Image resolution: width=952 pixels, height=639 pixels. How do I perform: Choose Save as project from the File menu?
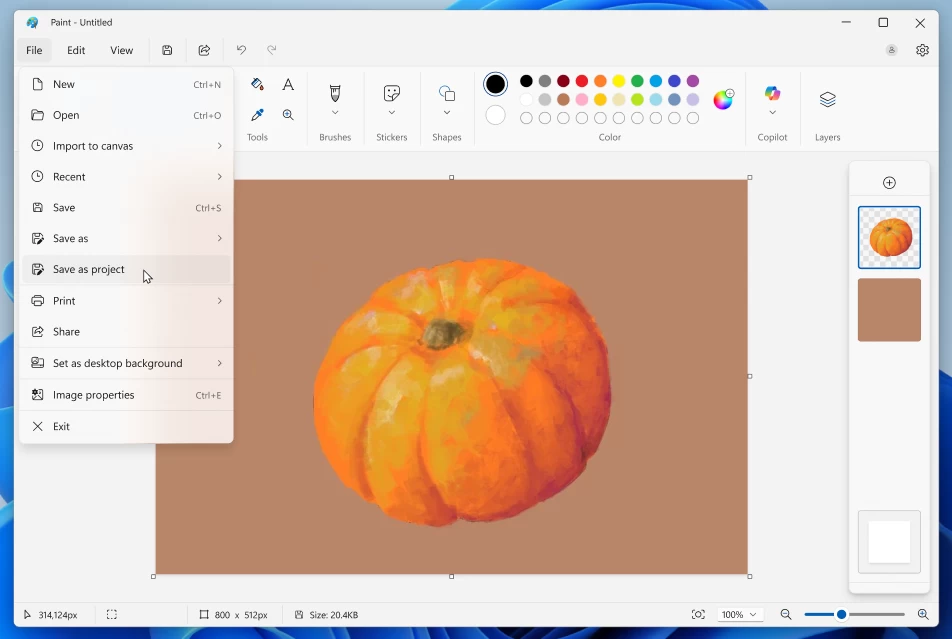(89, 269)
